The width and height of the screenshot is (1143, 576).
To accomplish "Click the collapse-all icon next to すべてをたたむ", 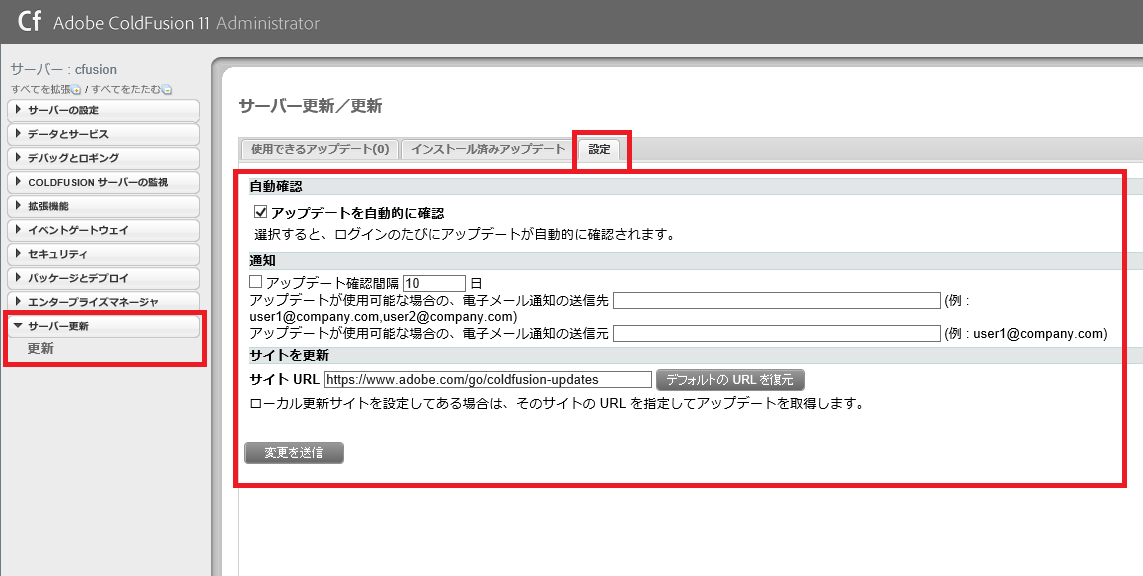I will (x=167, y=90).
